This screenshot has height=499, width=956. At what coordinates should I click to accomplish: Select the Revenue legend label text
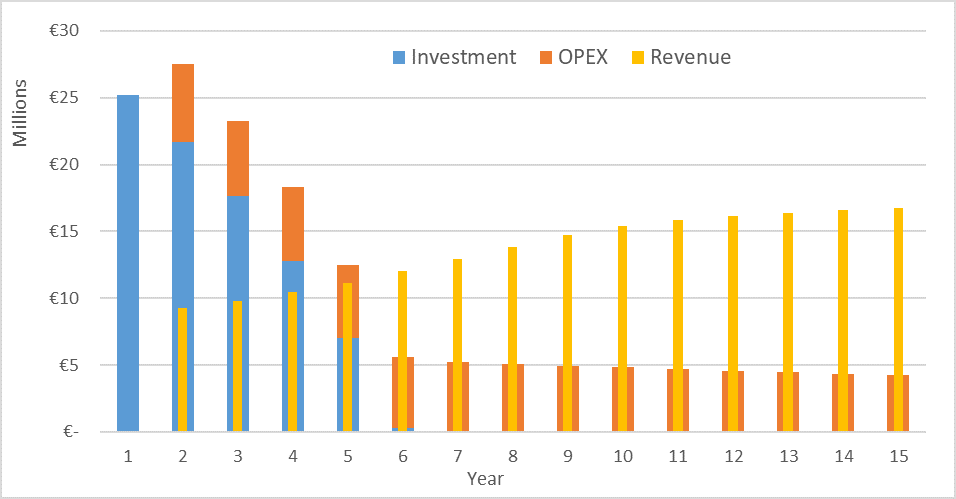pos(690,57)
